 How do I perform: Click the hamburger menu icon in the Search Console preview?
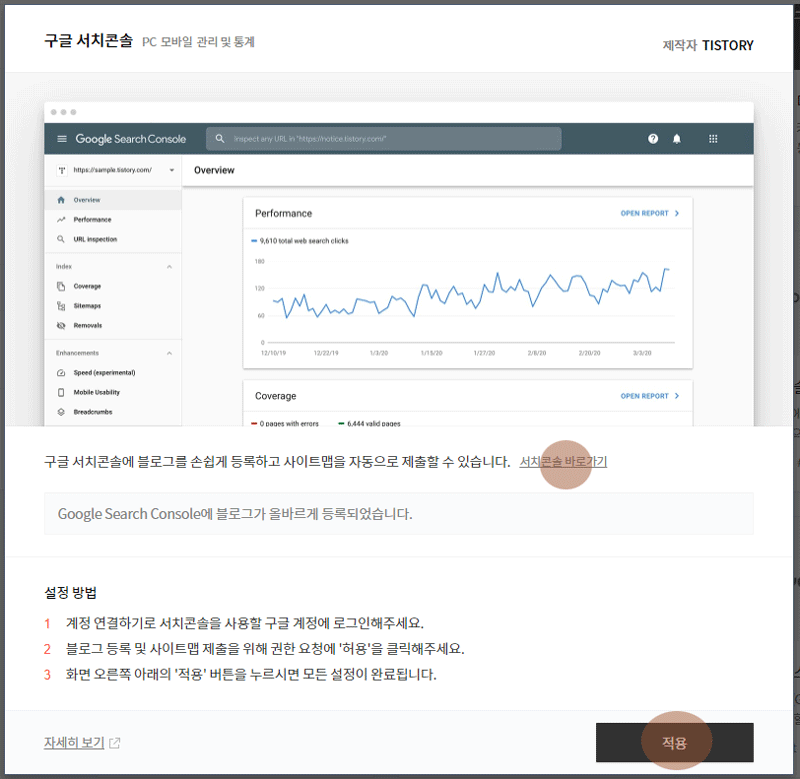point(62,139)
